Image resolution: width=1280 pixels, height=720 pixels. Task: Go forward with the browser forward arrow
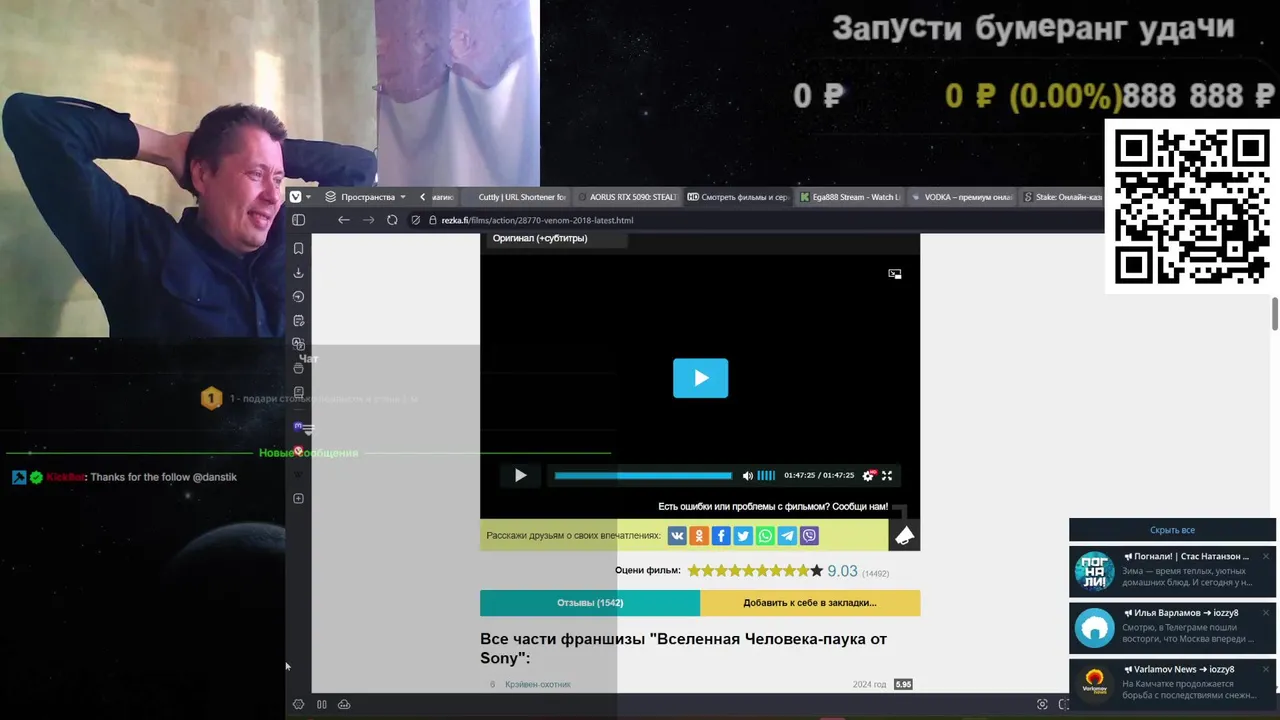coord(368,220)
